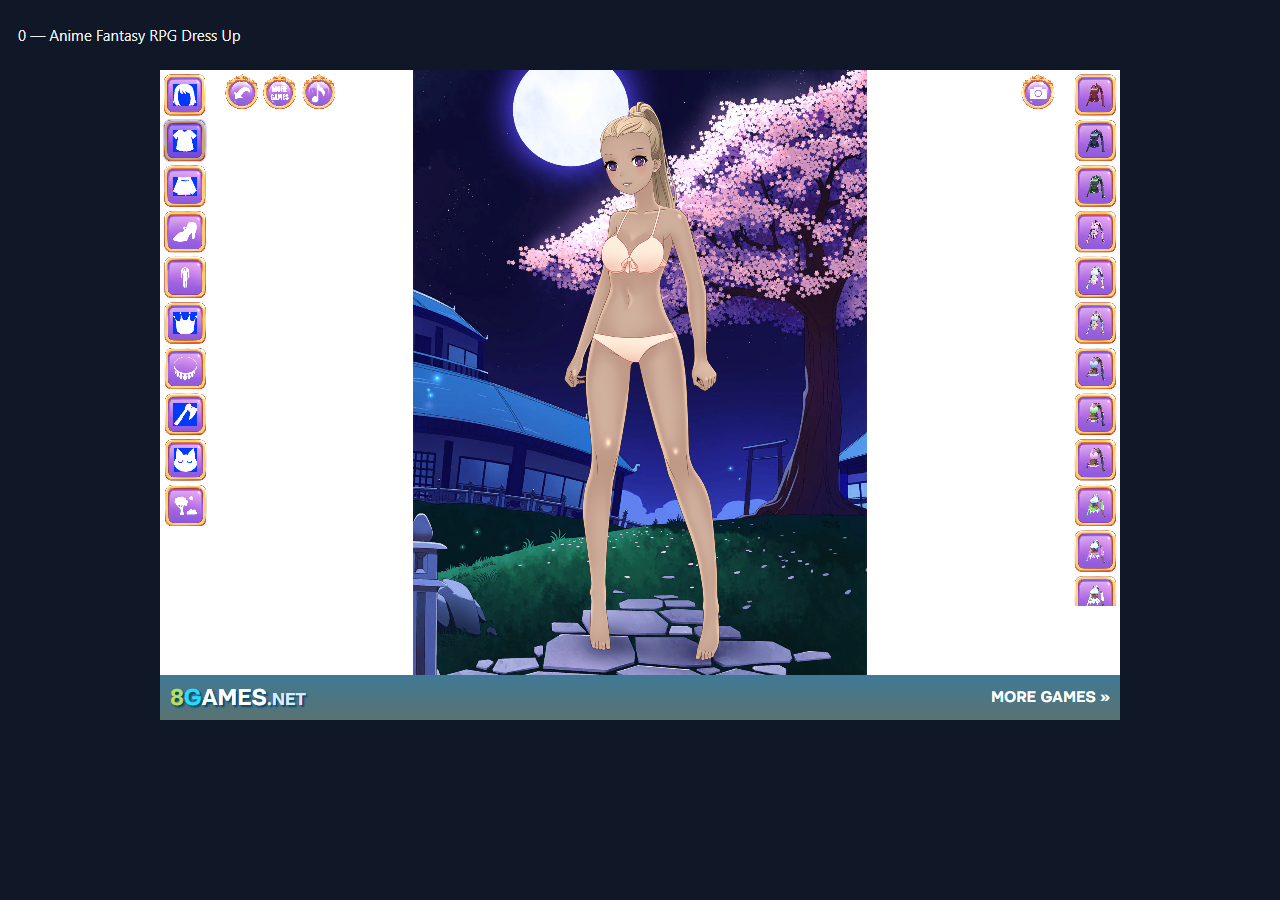Open the hair category
1280x900 pixels.
(x=185, y=95)
